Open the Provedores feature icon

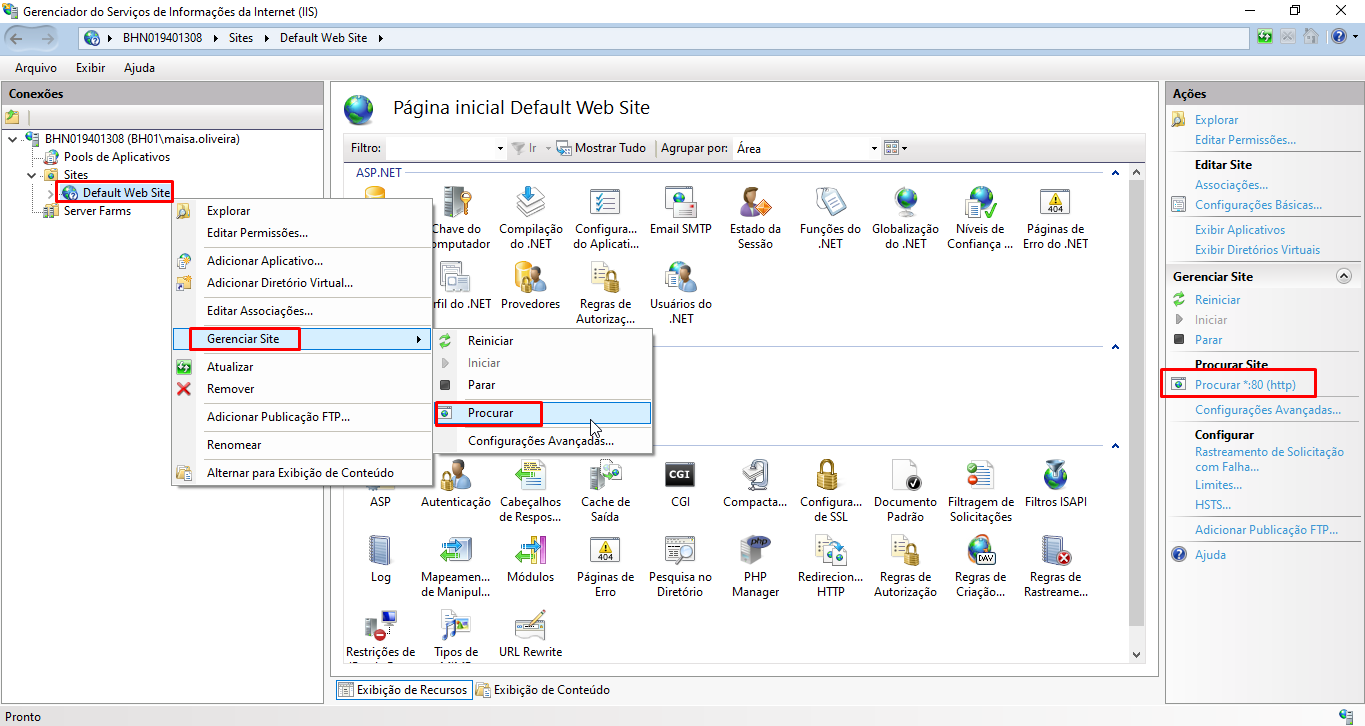(530, 284)
